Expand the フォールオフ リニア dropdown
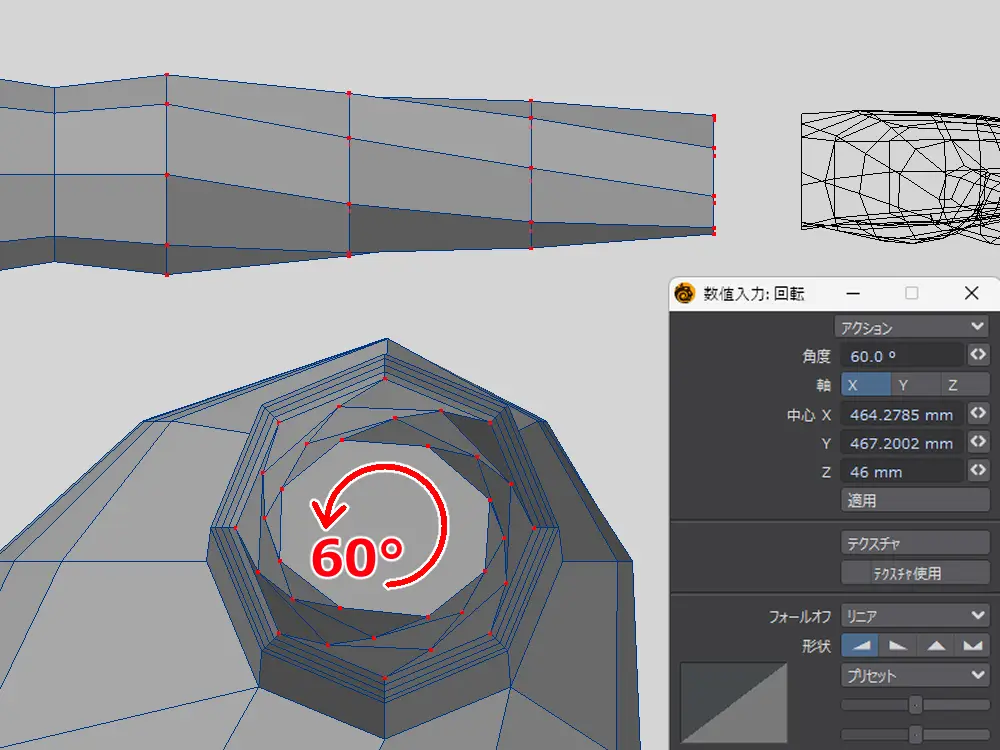This screenshot has height=750, width=1000. (915, 616)
